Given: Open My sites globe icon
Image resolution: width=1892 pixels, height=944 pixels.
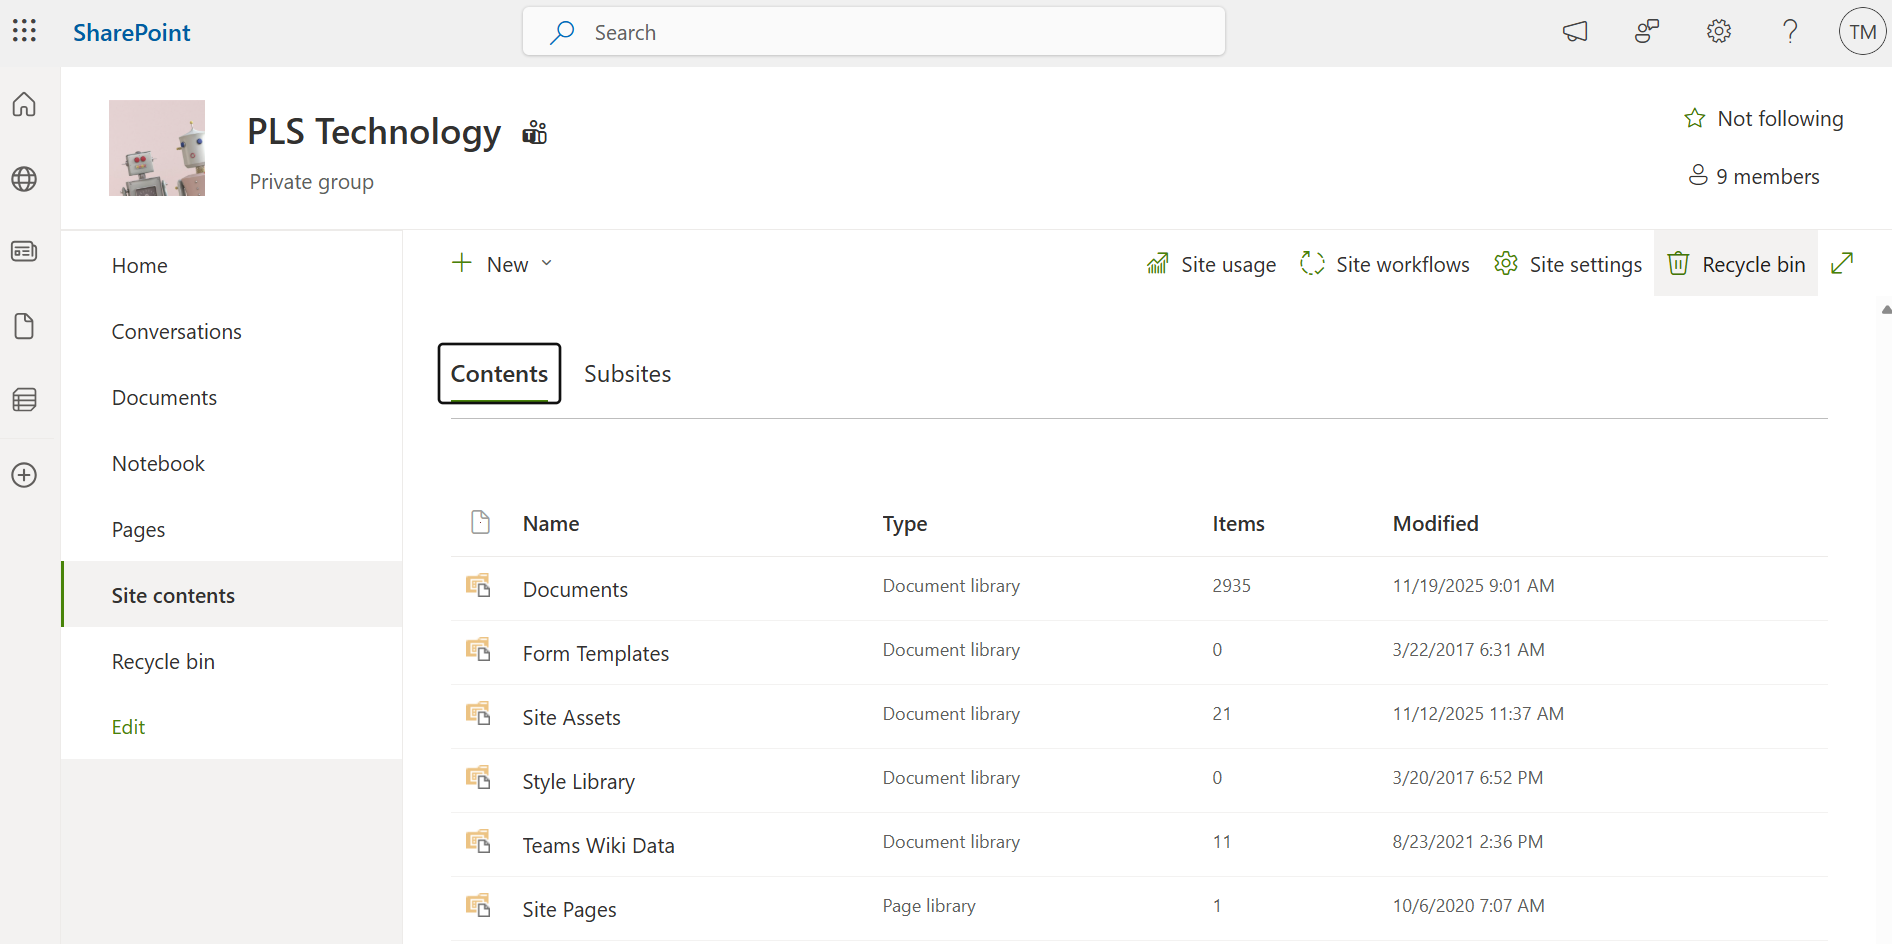Looking at the screenshot, I should (24, 179).
